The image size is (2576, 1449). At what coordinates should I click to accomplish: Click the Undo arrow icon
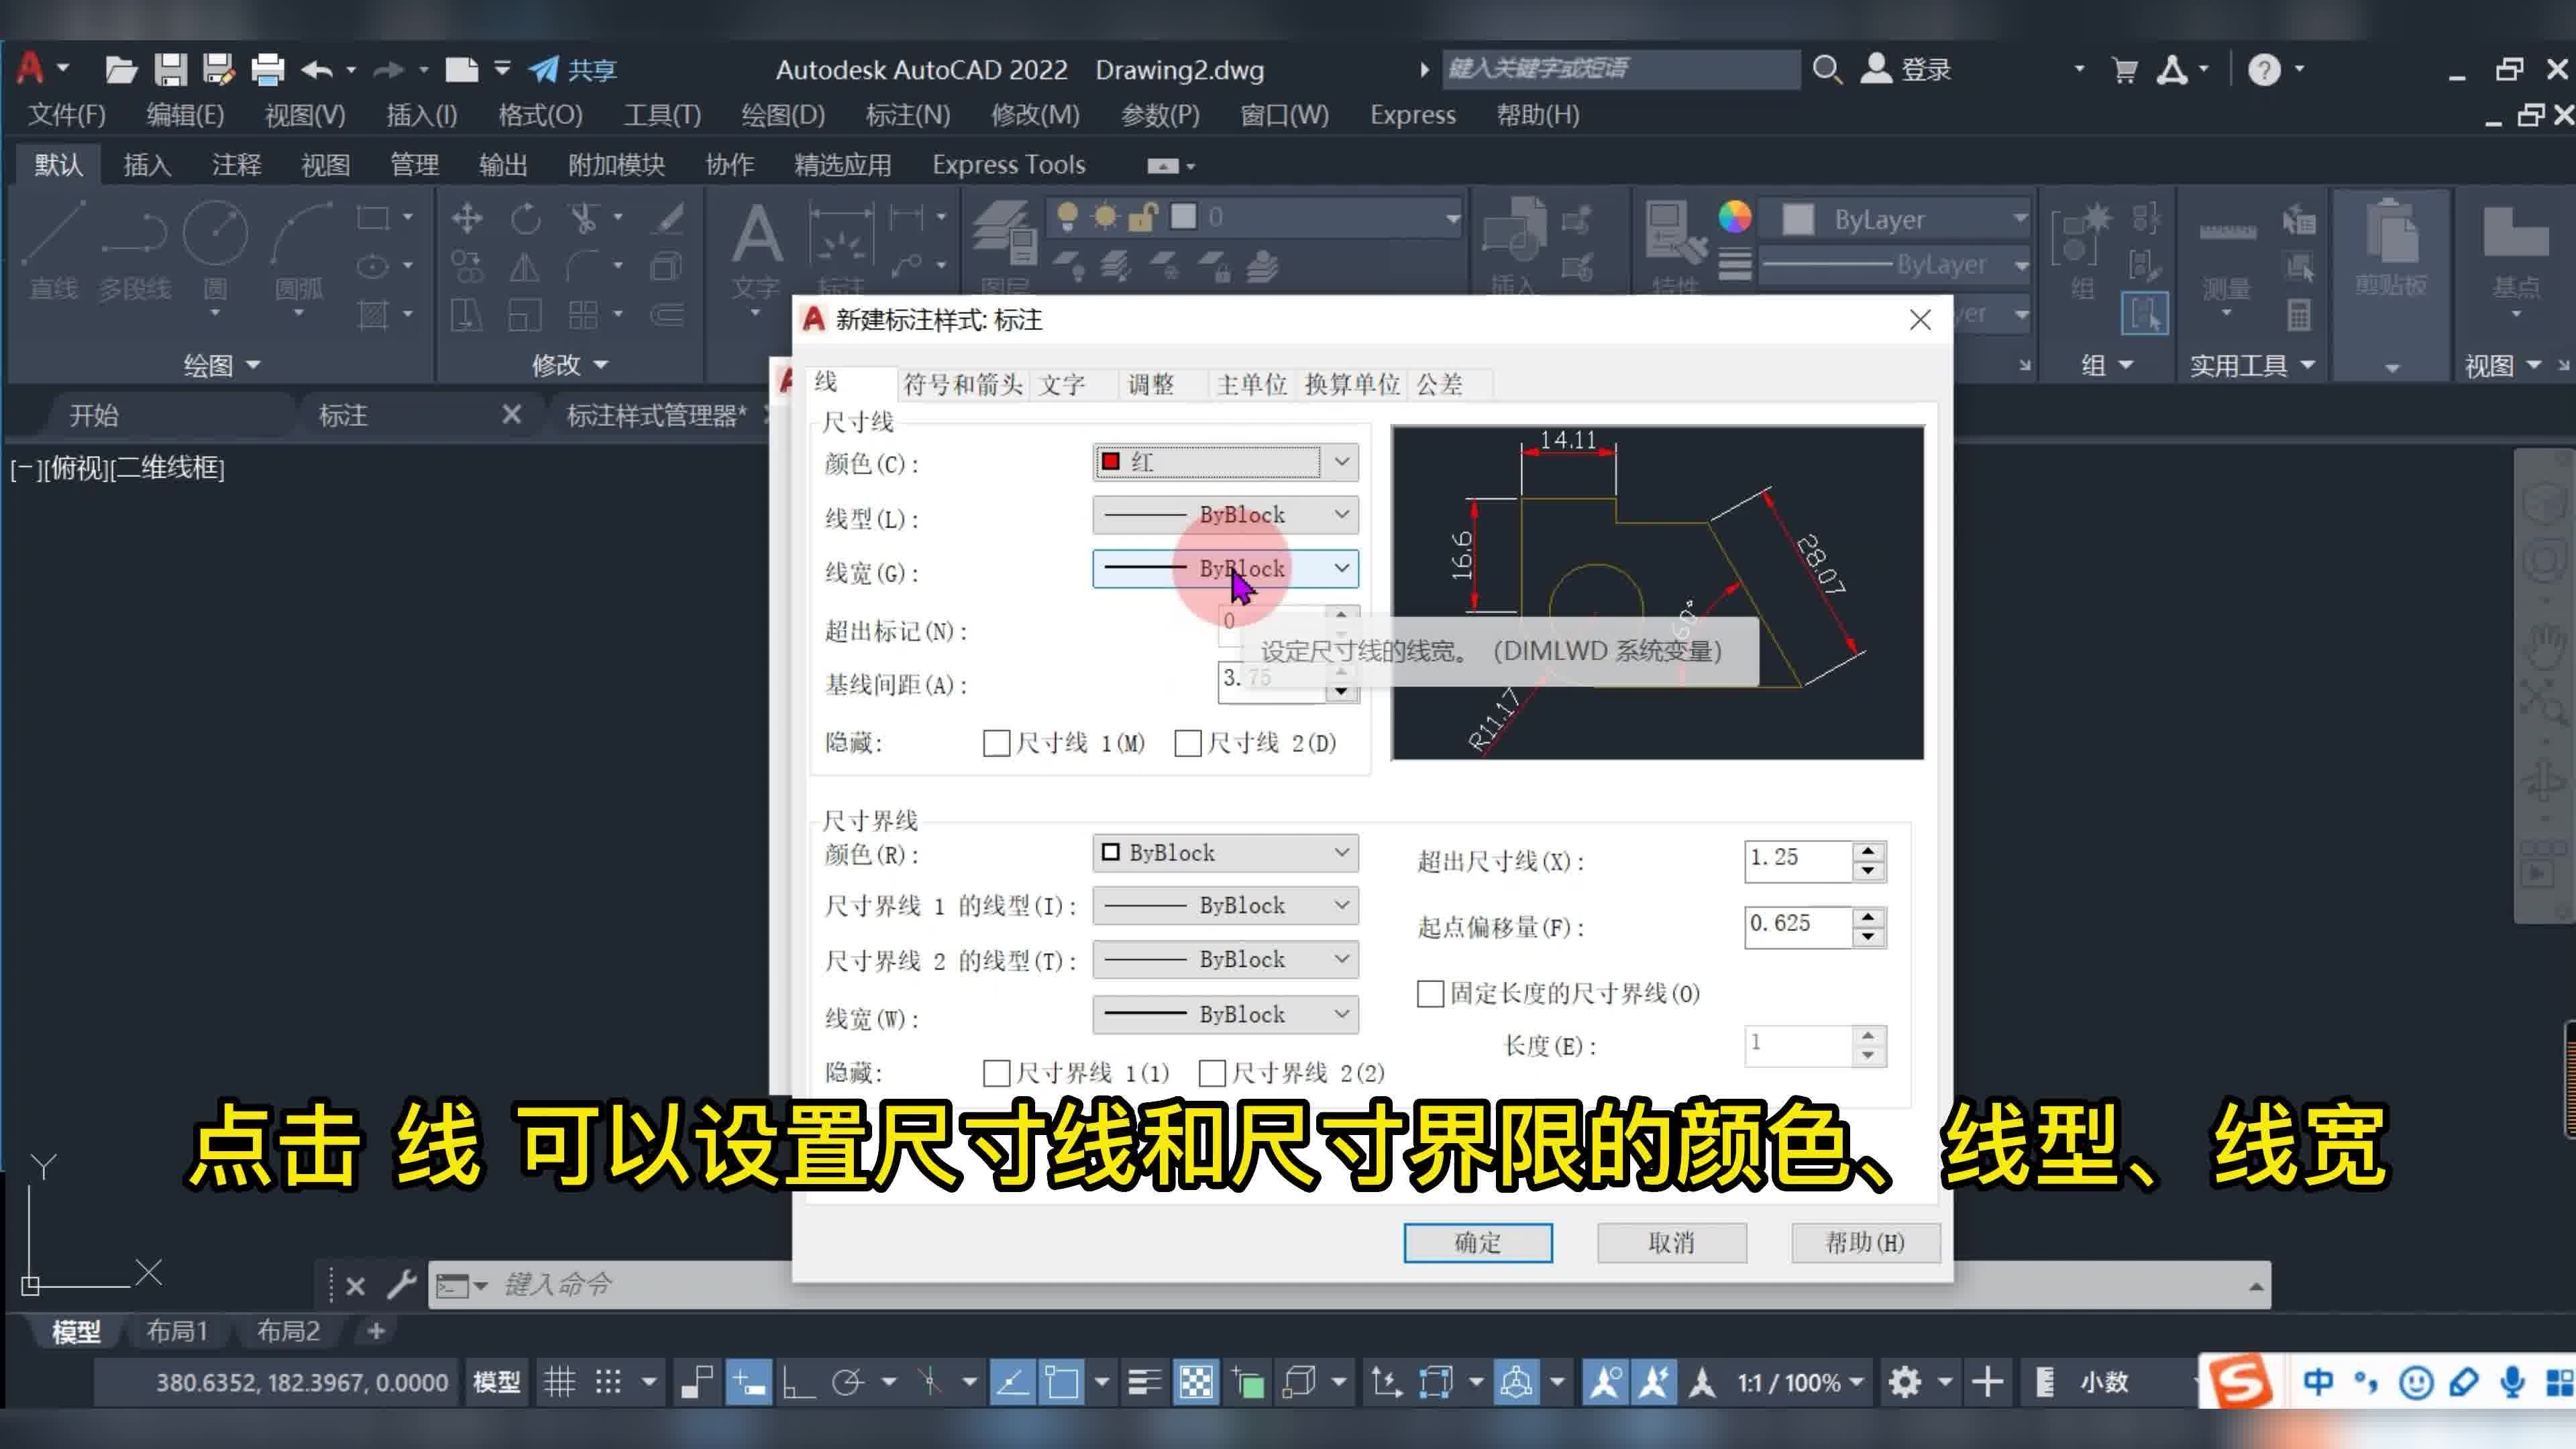click(317, 69)
